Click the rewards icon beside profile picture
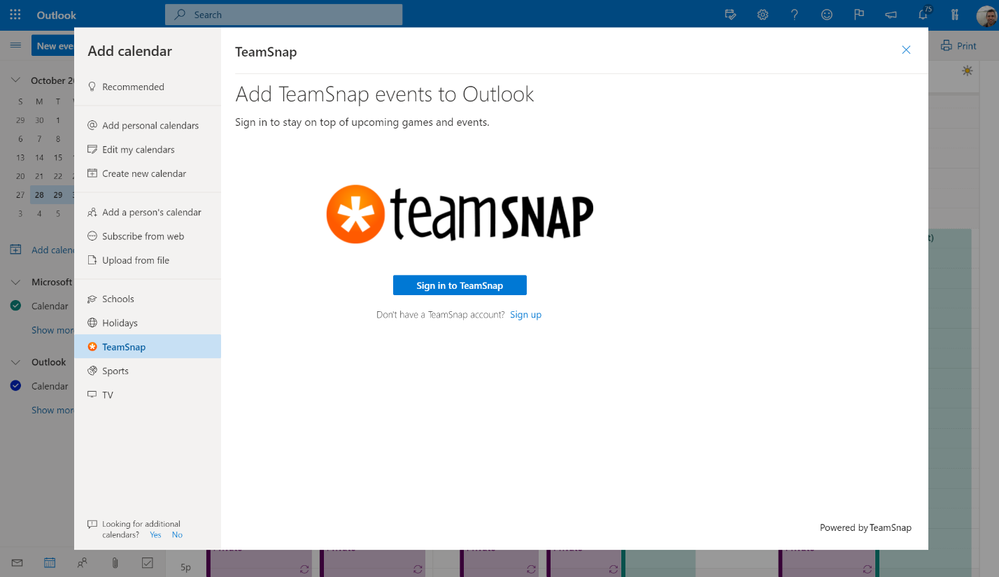999x577 pixels. coord(954,15)
